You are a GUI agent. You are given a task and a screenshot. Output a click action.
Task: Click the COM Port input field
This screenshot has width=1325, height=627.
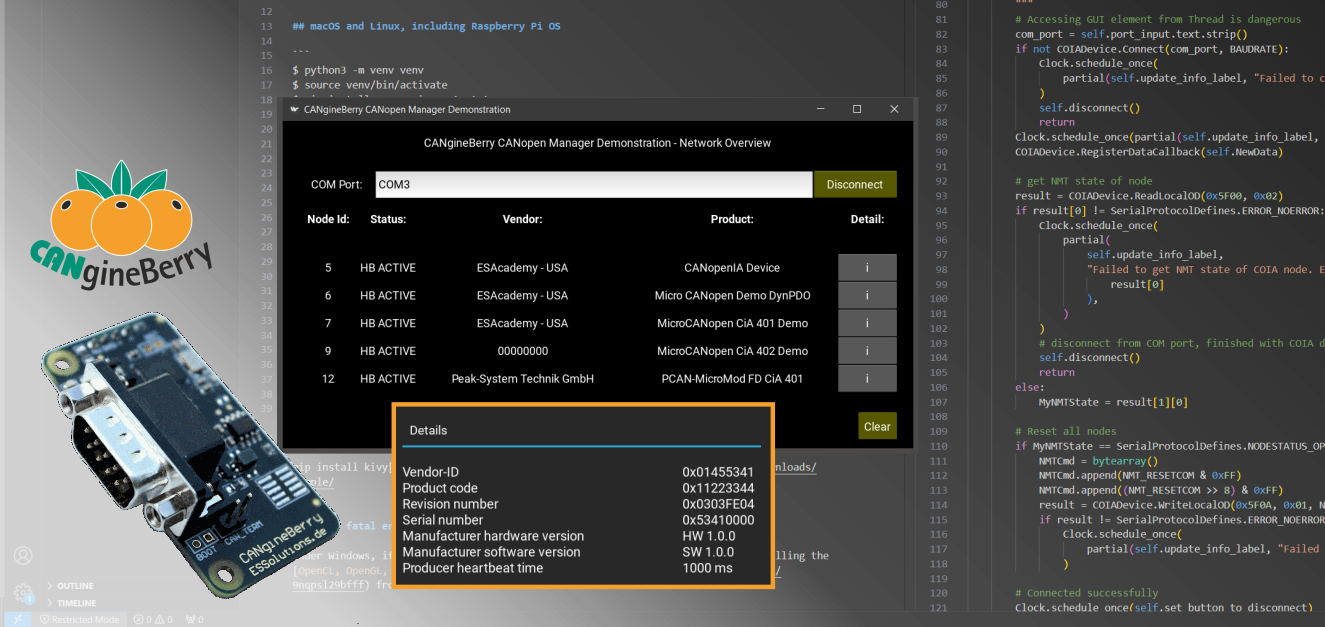point(593,185)
